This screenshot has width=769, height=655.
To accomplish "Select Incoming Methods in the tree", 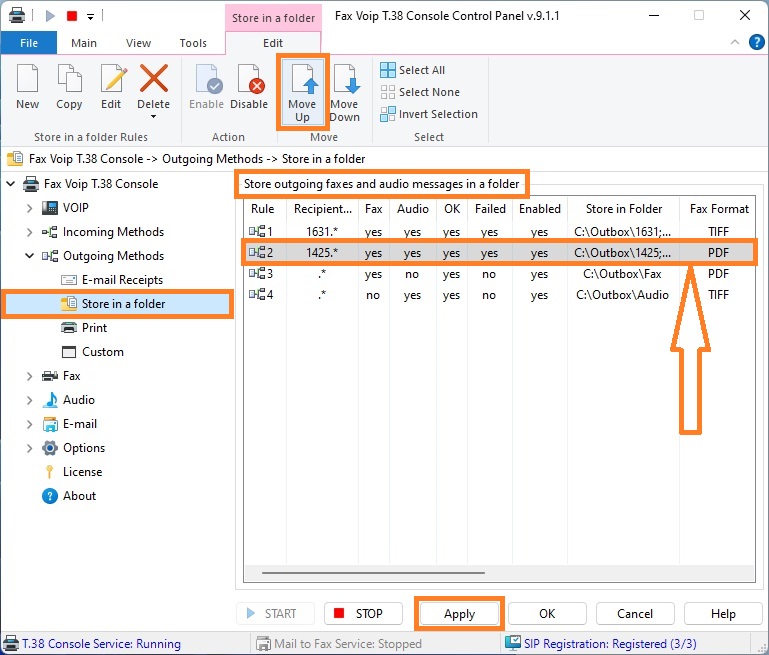I will click(113, 232).
